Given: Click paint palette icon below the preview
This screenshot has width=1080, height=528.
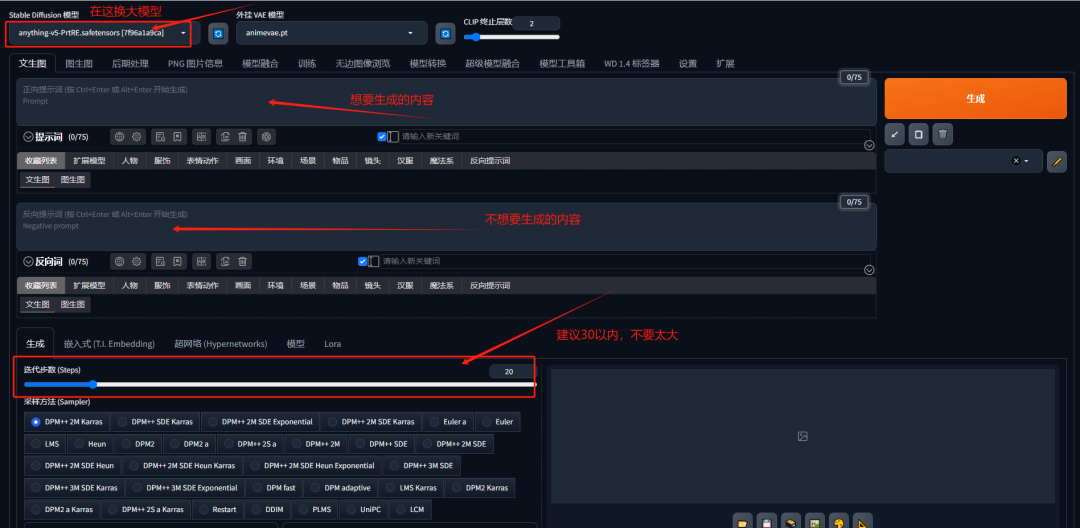Looking at the screenshot, I should click(839, 522).
